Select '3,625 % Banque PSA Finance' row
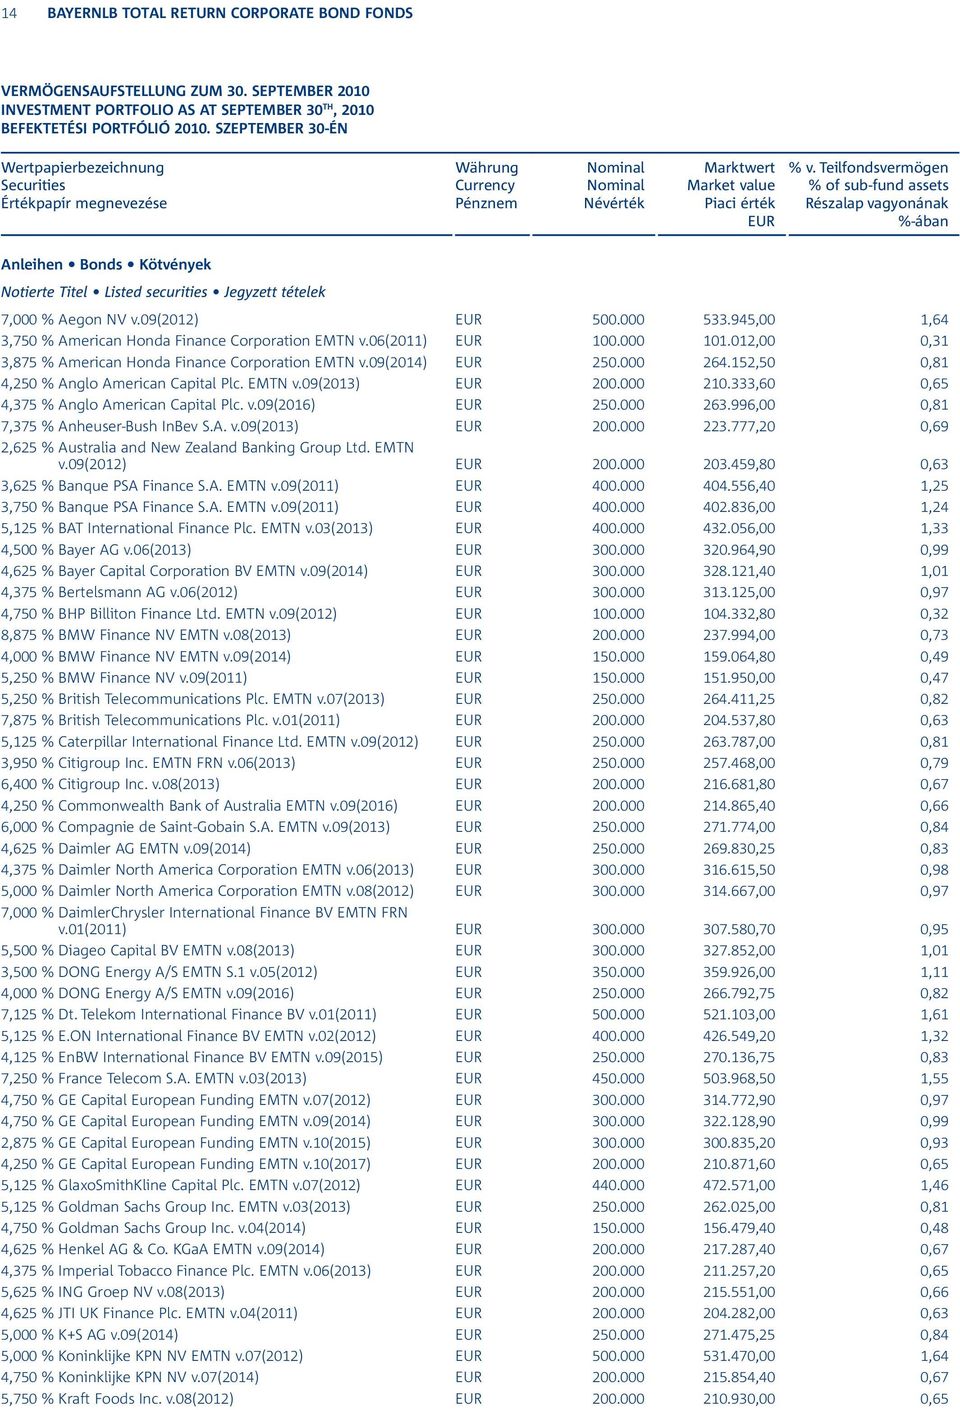Viewport: 960px width, 1410px height. [475, 486]
